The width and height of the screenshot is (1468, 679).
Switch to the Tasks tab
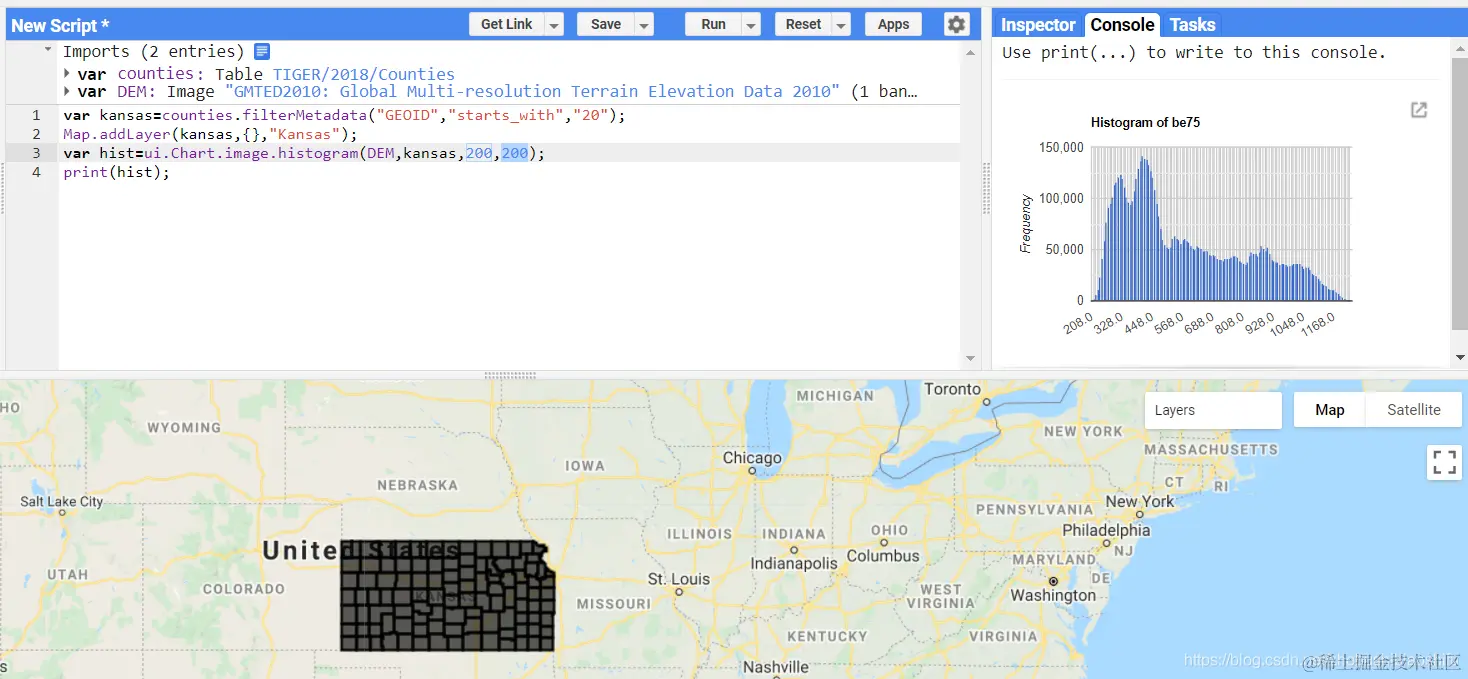coord(1192,25)
